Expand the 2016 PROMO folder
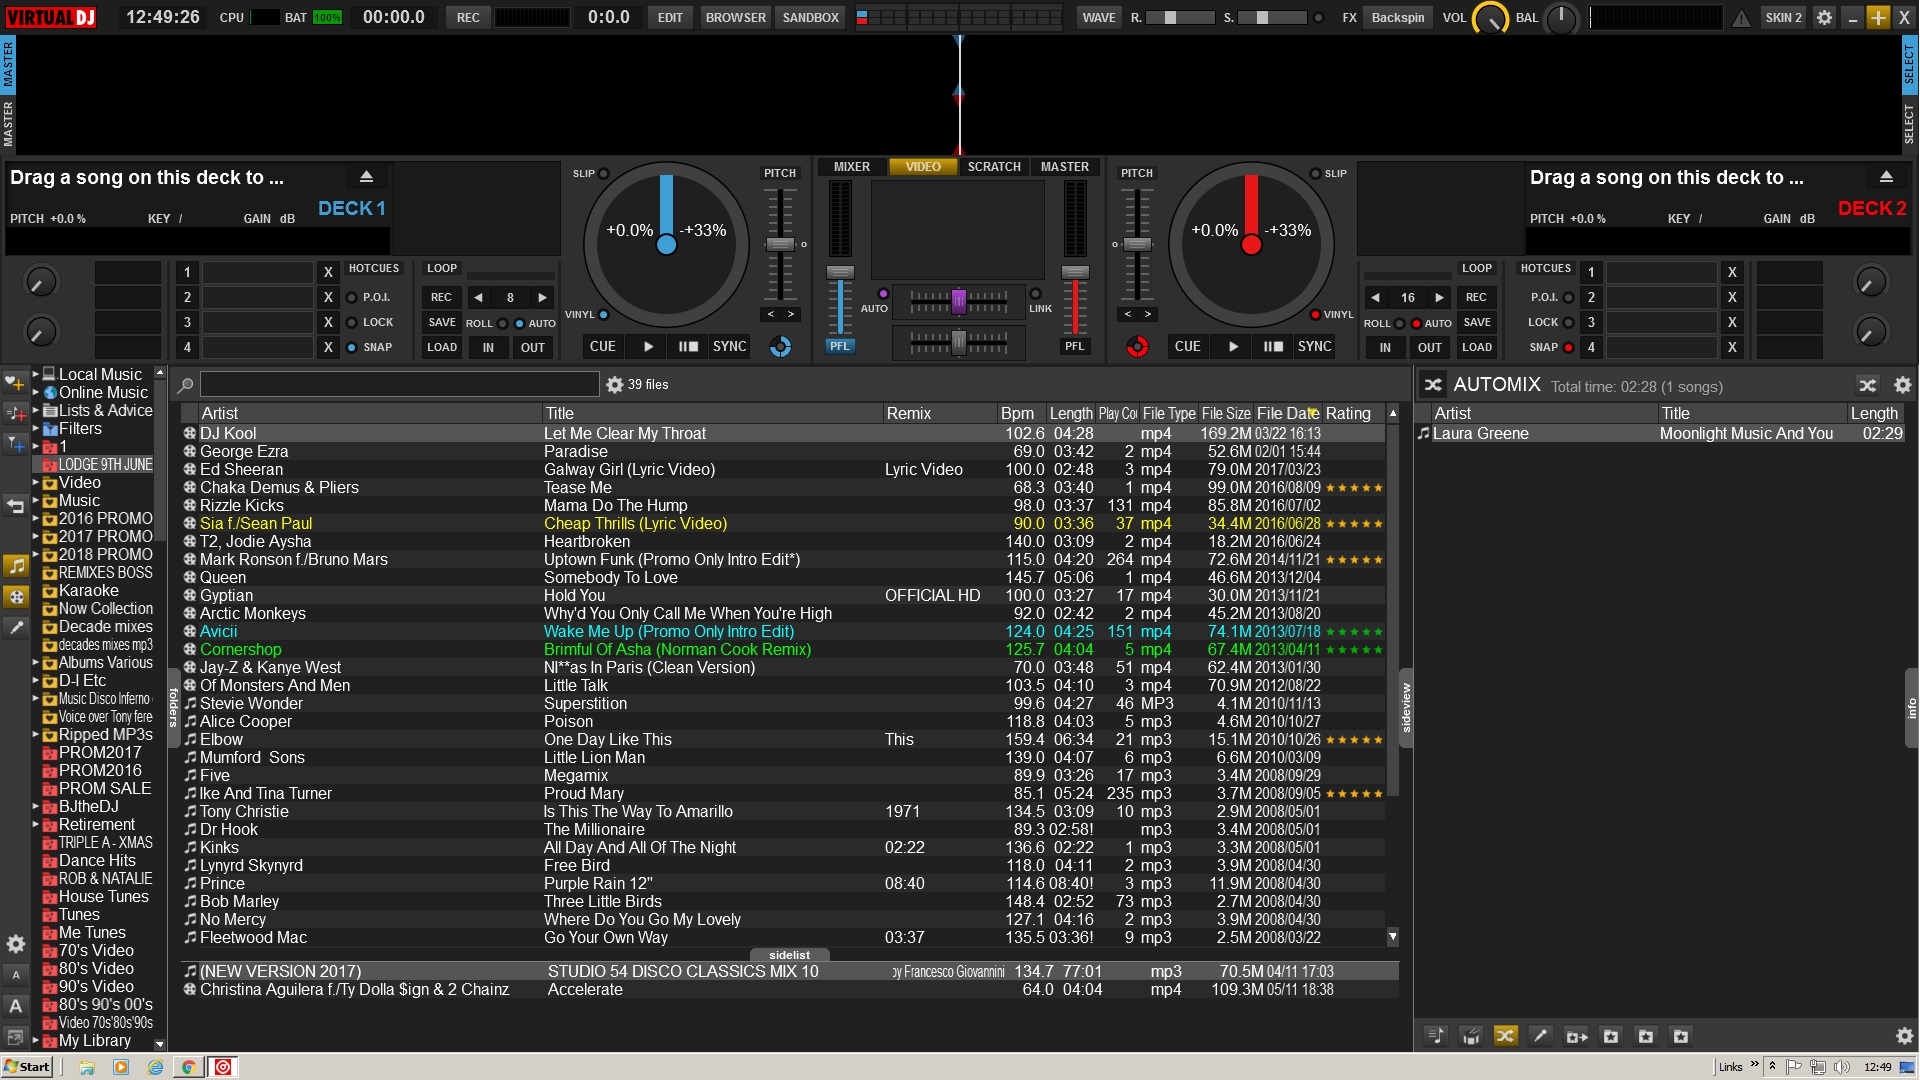The image size is (1920, 1080). 36,519
